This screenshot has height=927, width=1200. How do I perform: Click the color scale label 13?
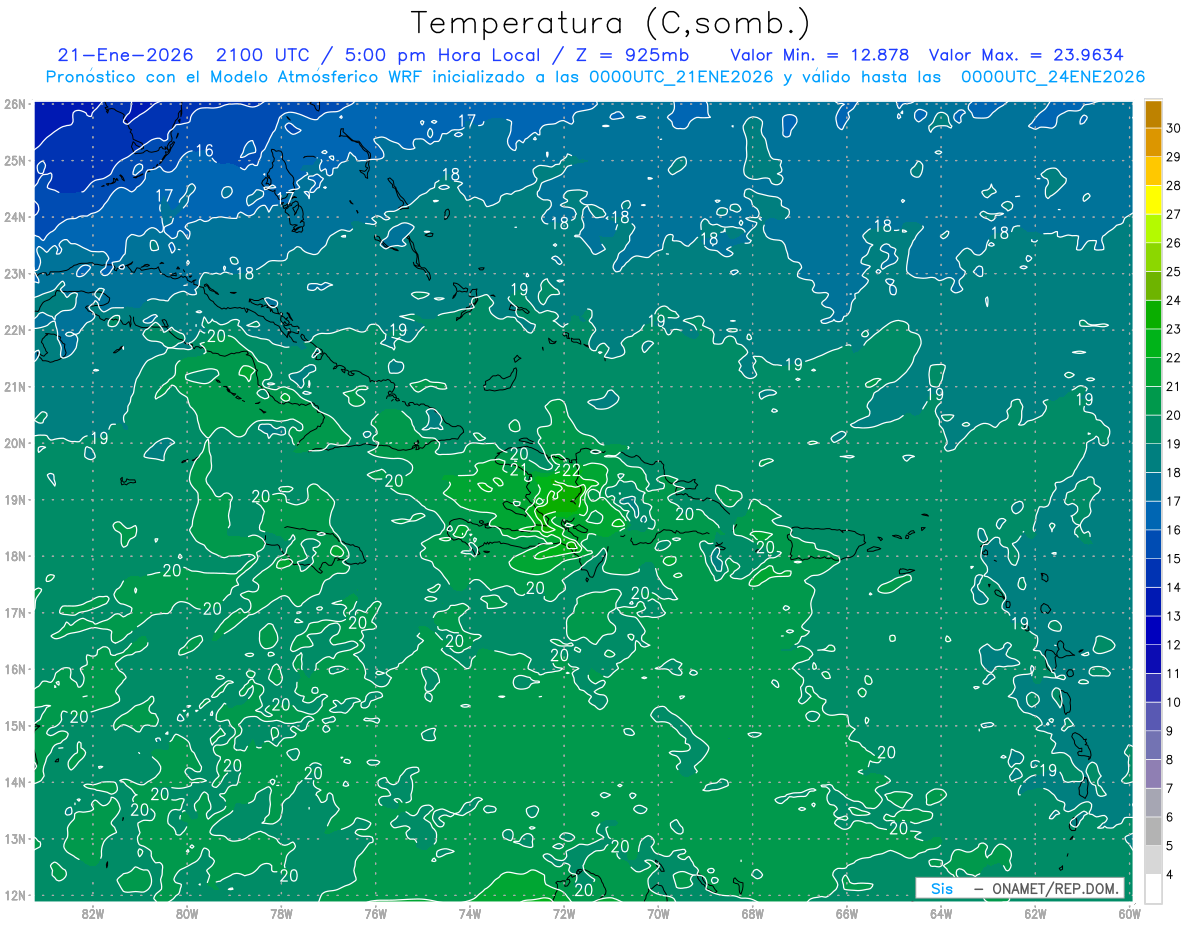pyautogui.click(x=1175, y=616)
